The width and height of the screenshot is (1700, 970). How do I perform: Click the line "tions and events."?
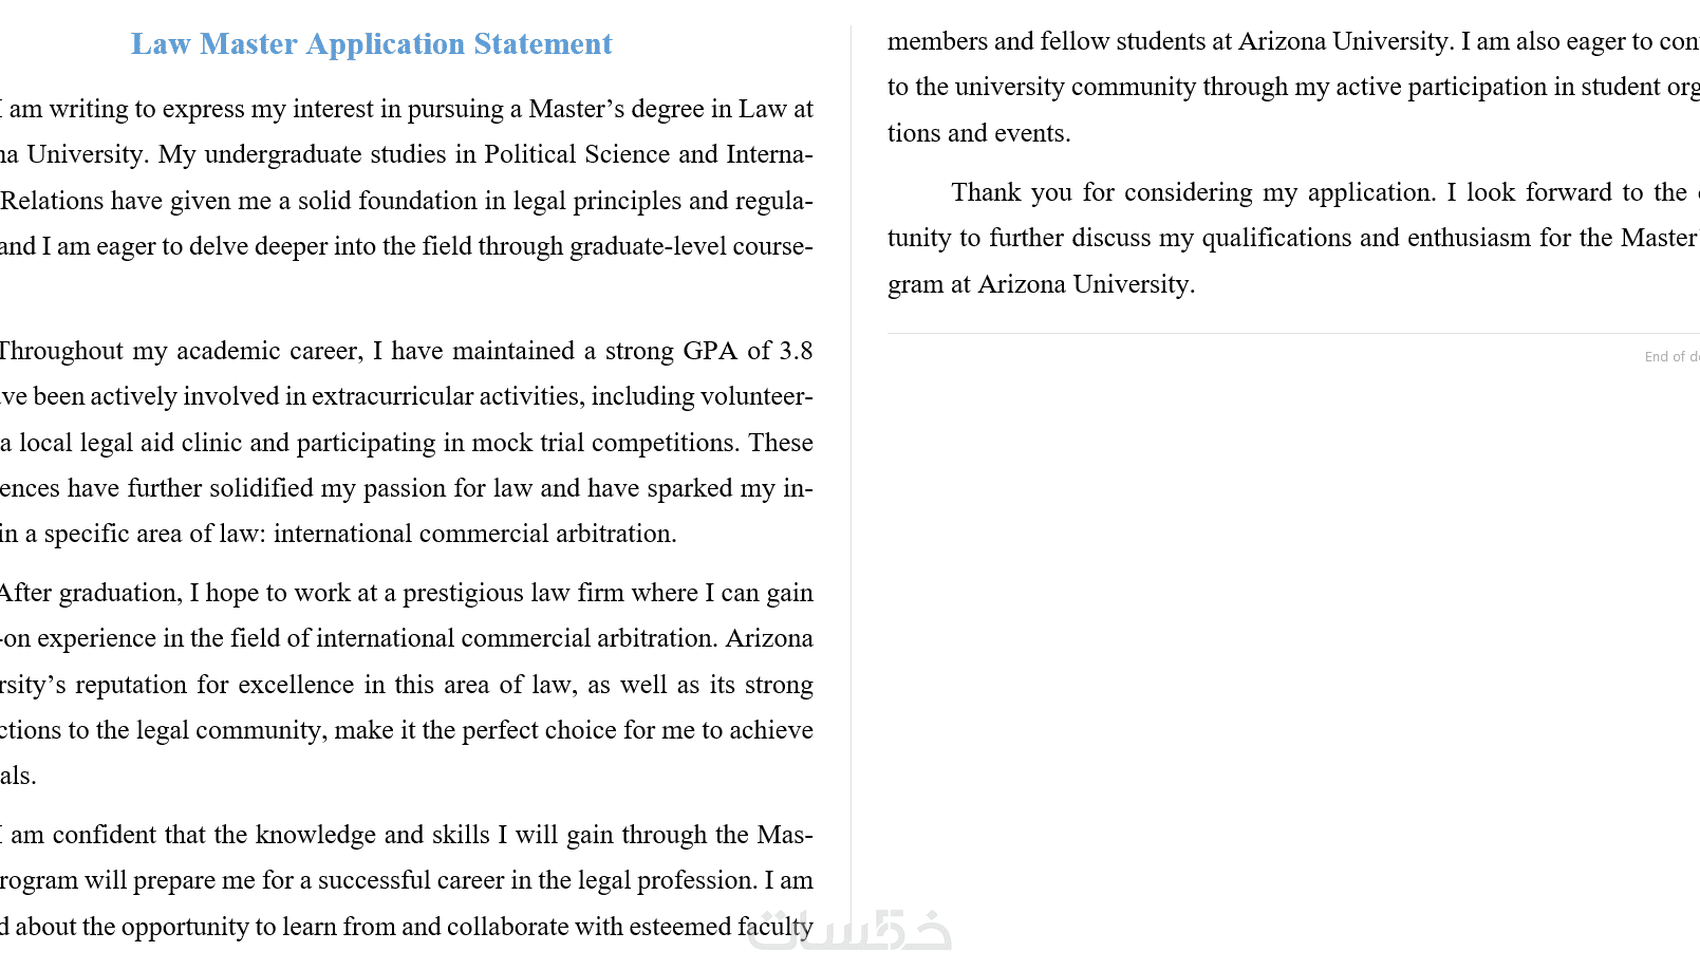(x=978, y=133)
